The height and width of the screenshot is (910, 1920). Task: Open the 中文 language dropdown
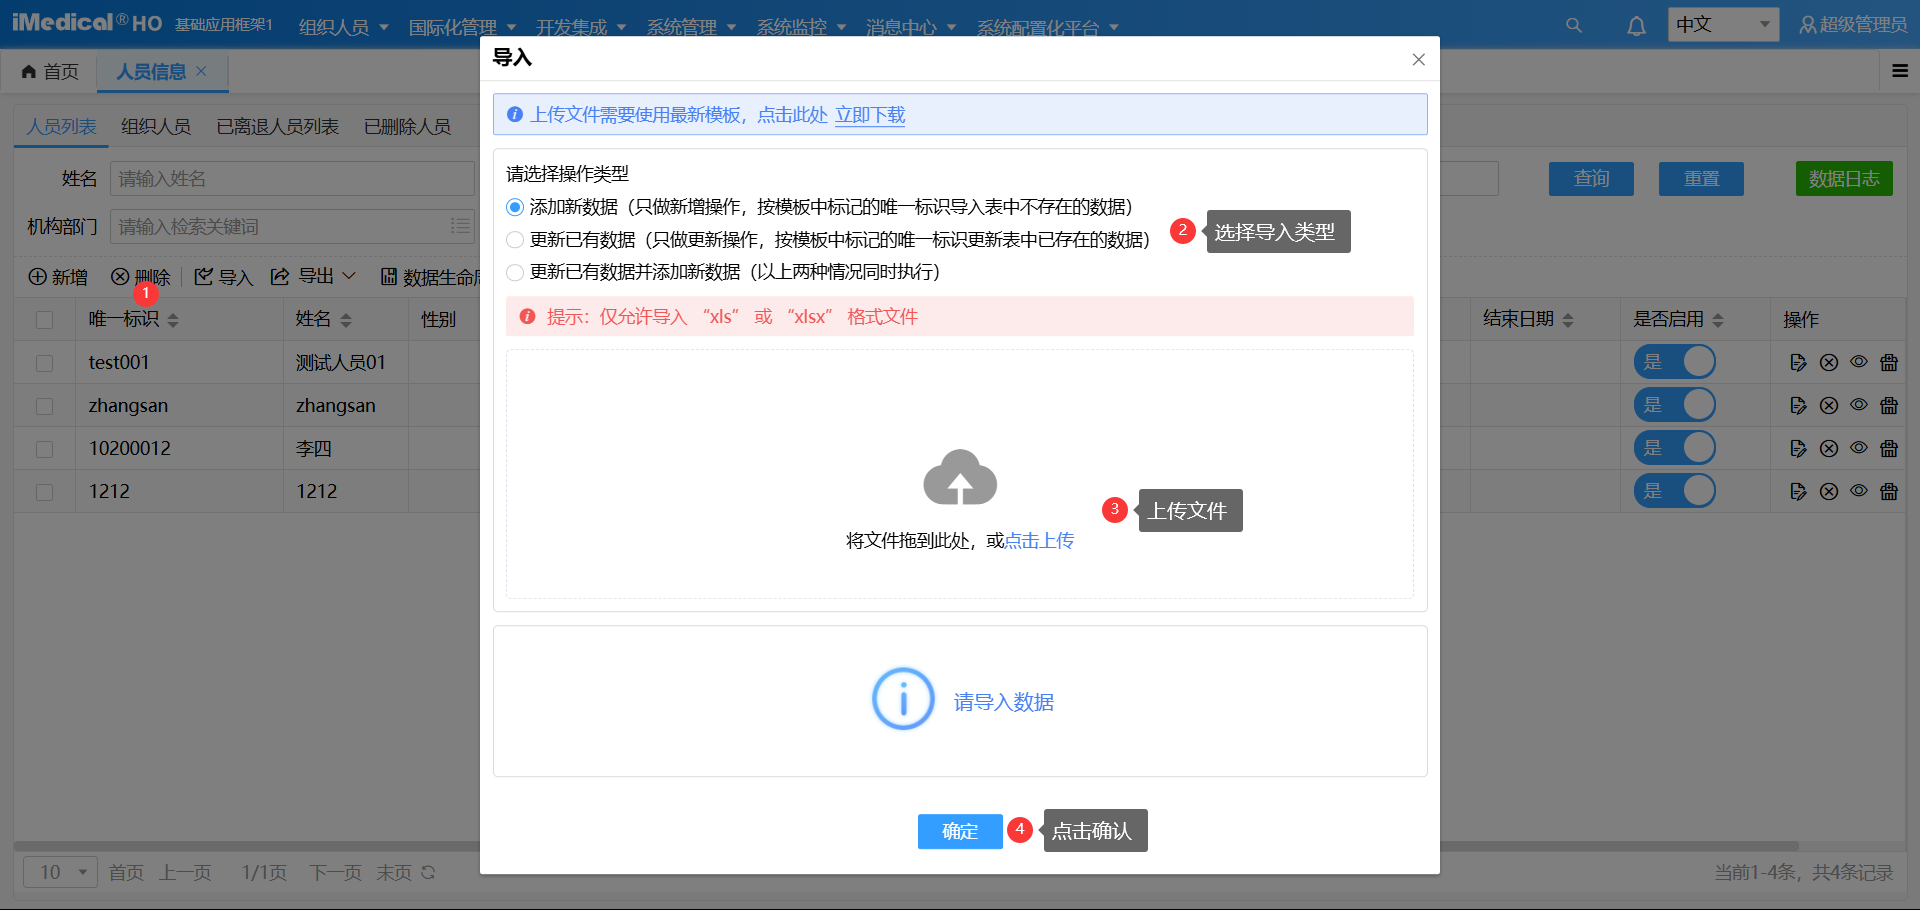1722,24
